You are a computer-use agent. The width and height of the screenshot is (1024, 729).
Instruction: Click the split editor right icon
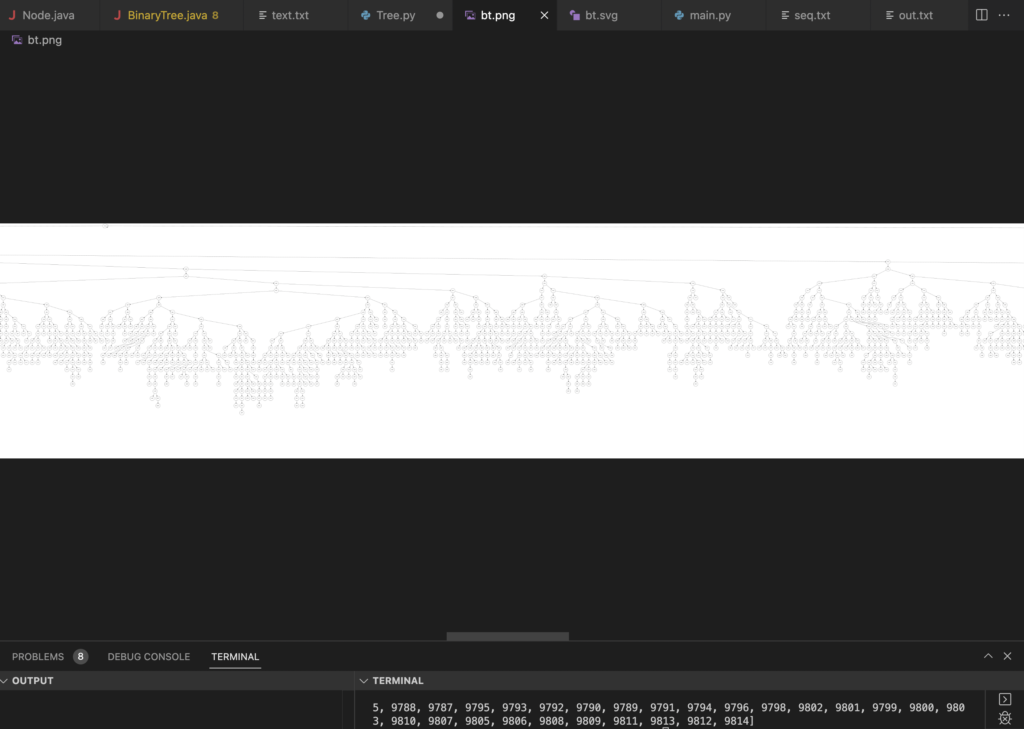[982, 15]
